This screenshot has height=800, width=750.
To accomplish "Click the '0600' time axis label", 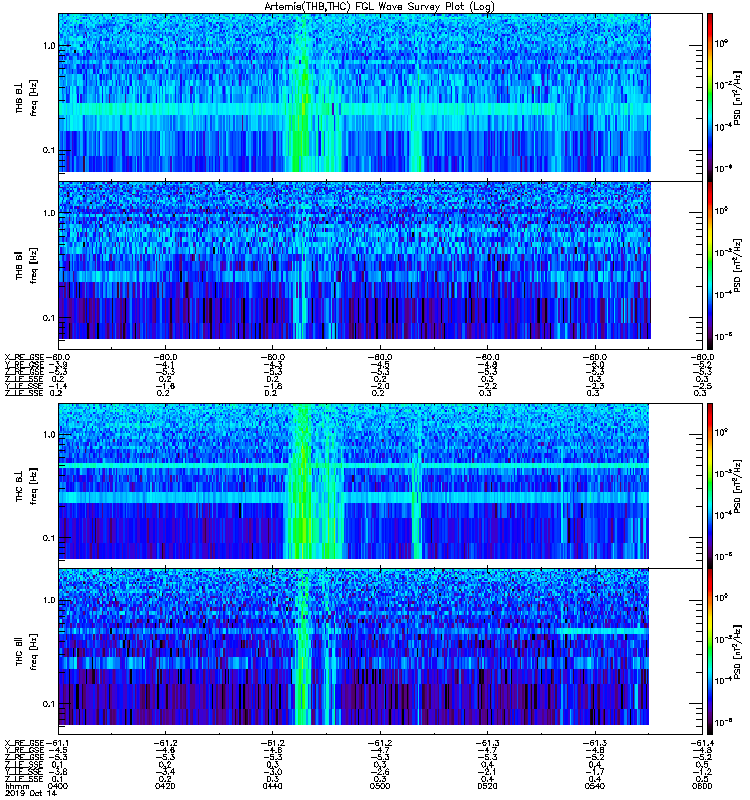I will (x=702, y=786).
